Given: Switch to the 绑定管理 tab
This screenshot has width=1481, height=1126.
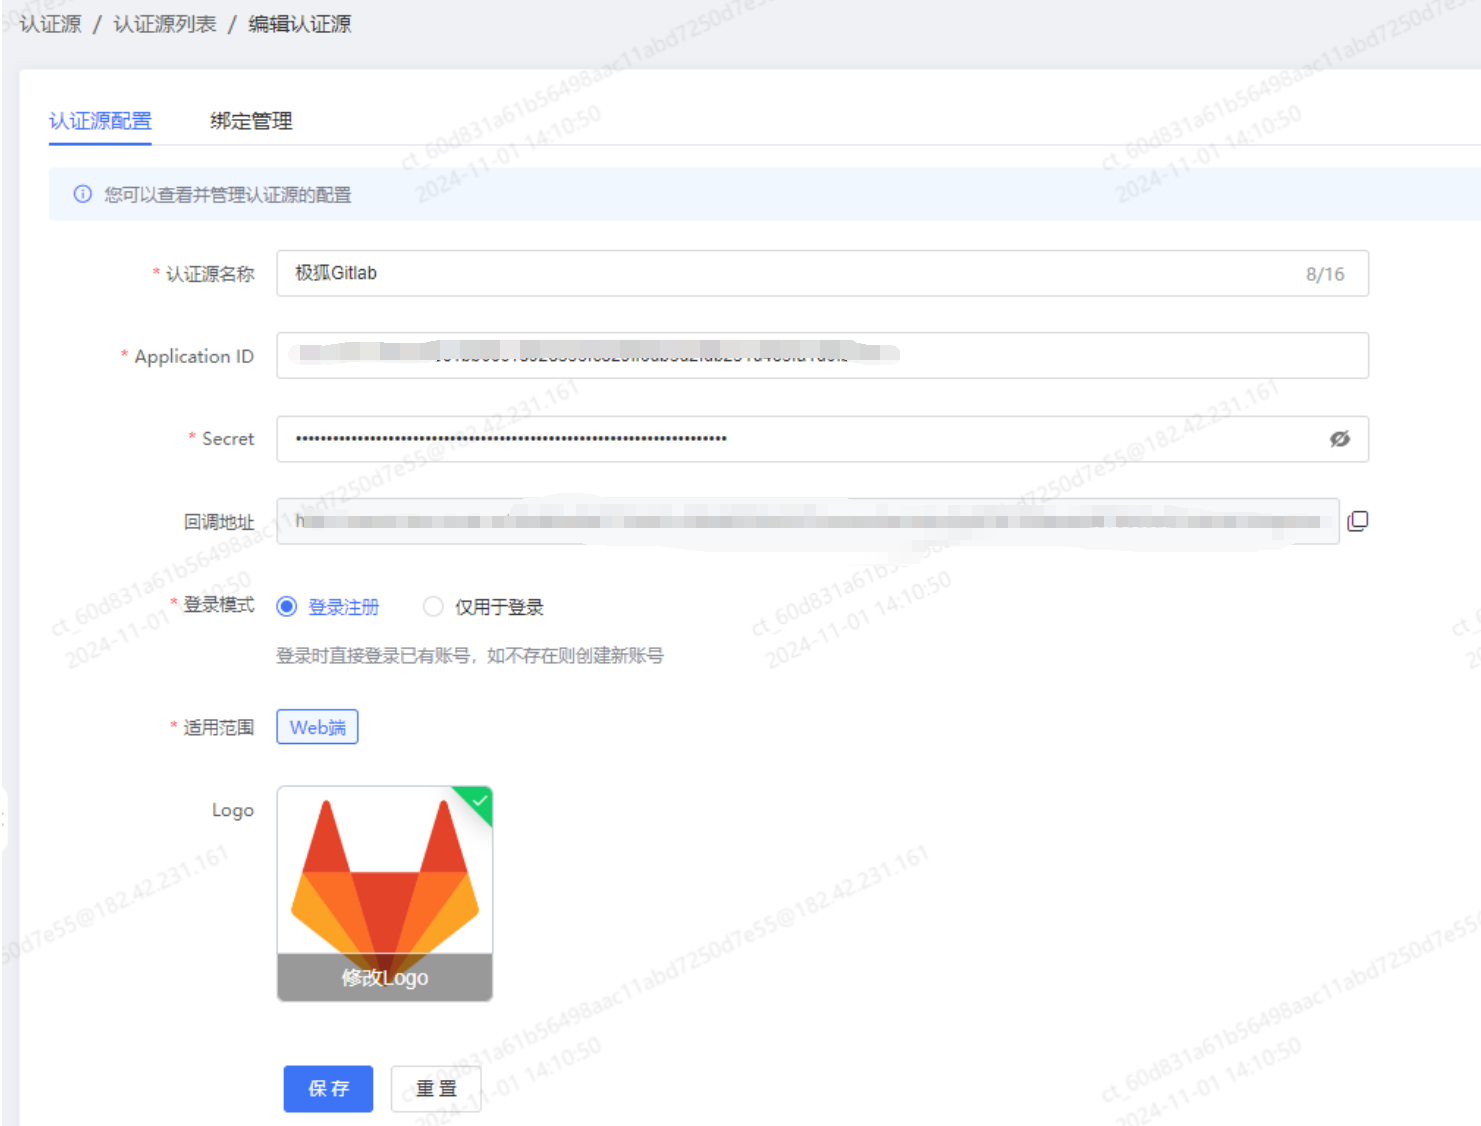Looking at the screenshot, I should tap(251, 121).
